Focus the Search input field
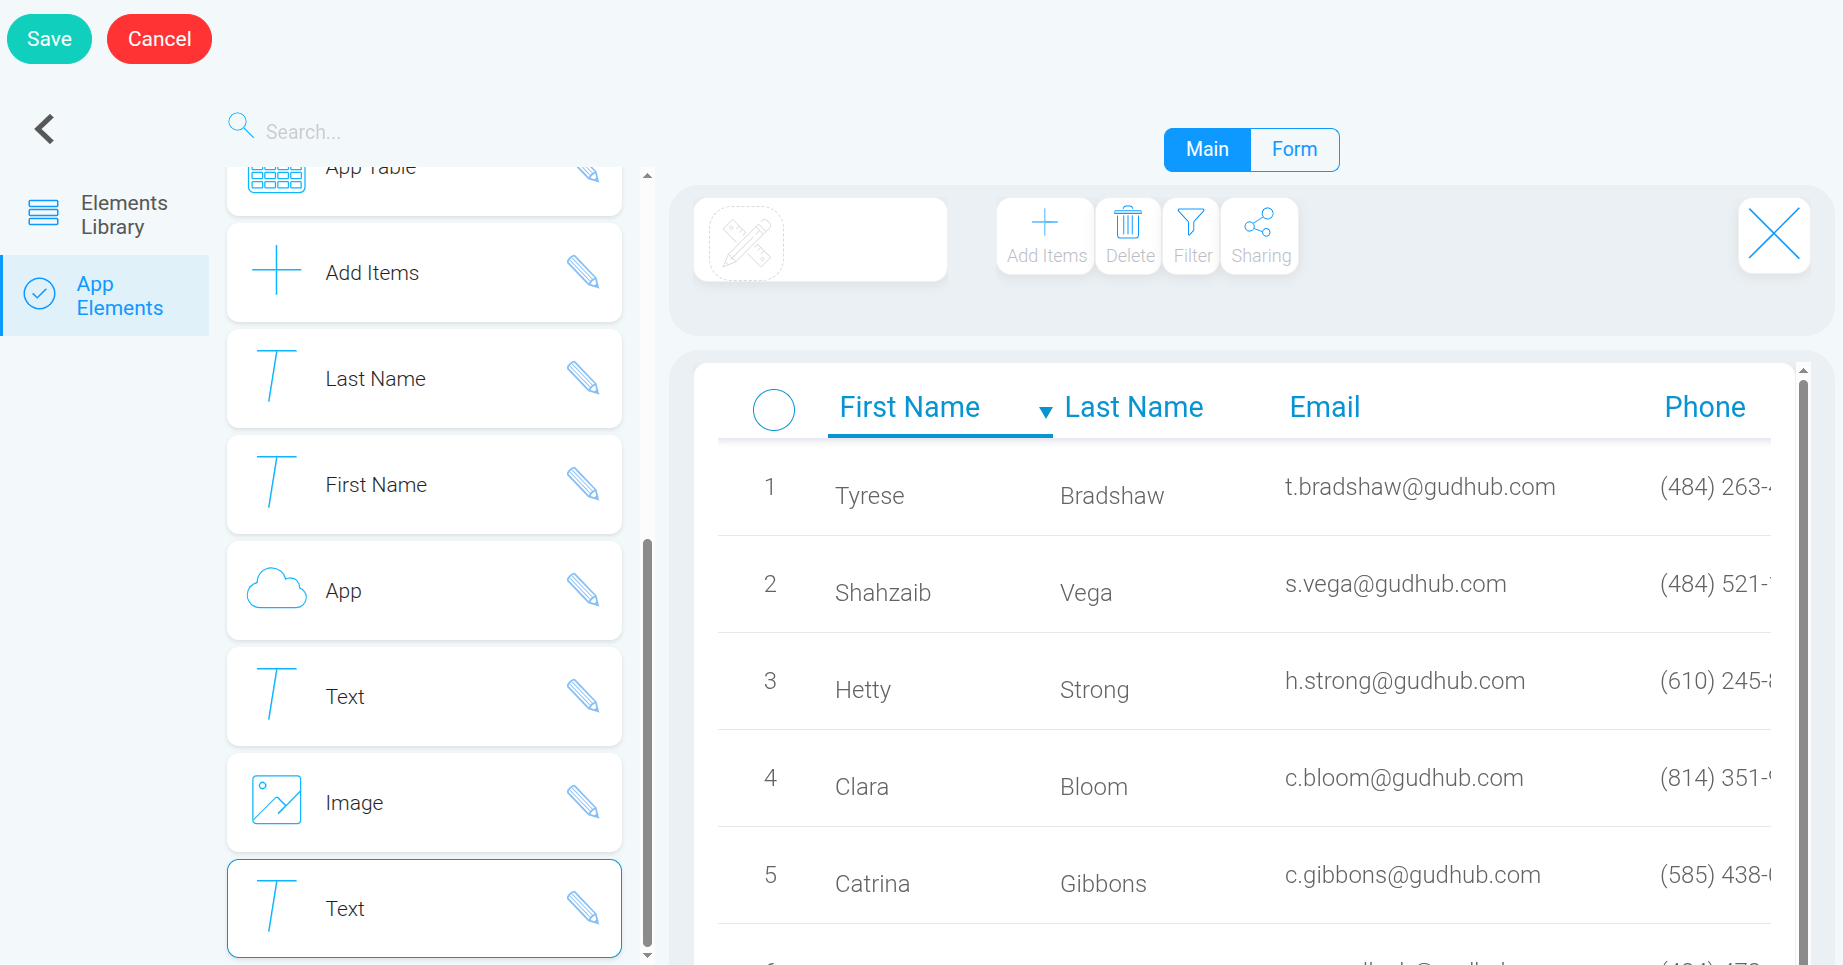Viewport: 1843px width, 965px height. point(440,132)
